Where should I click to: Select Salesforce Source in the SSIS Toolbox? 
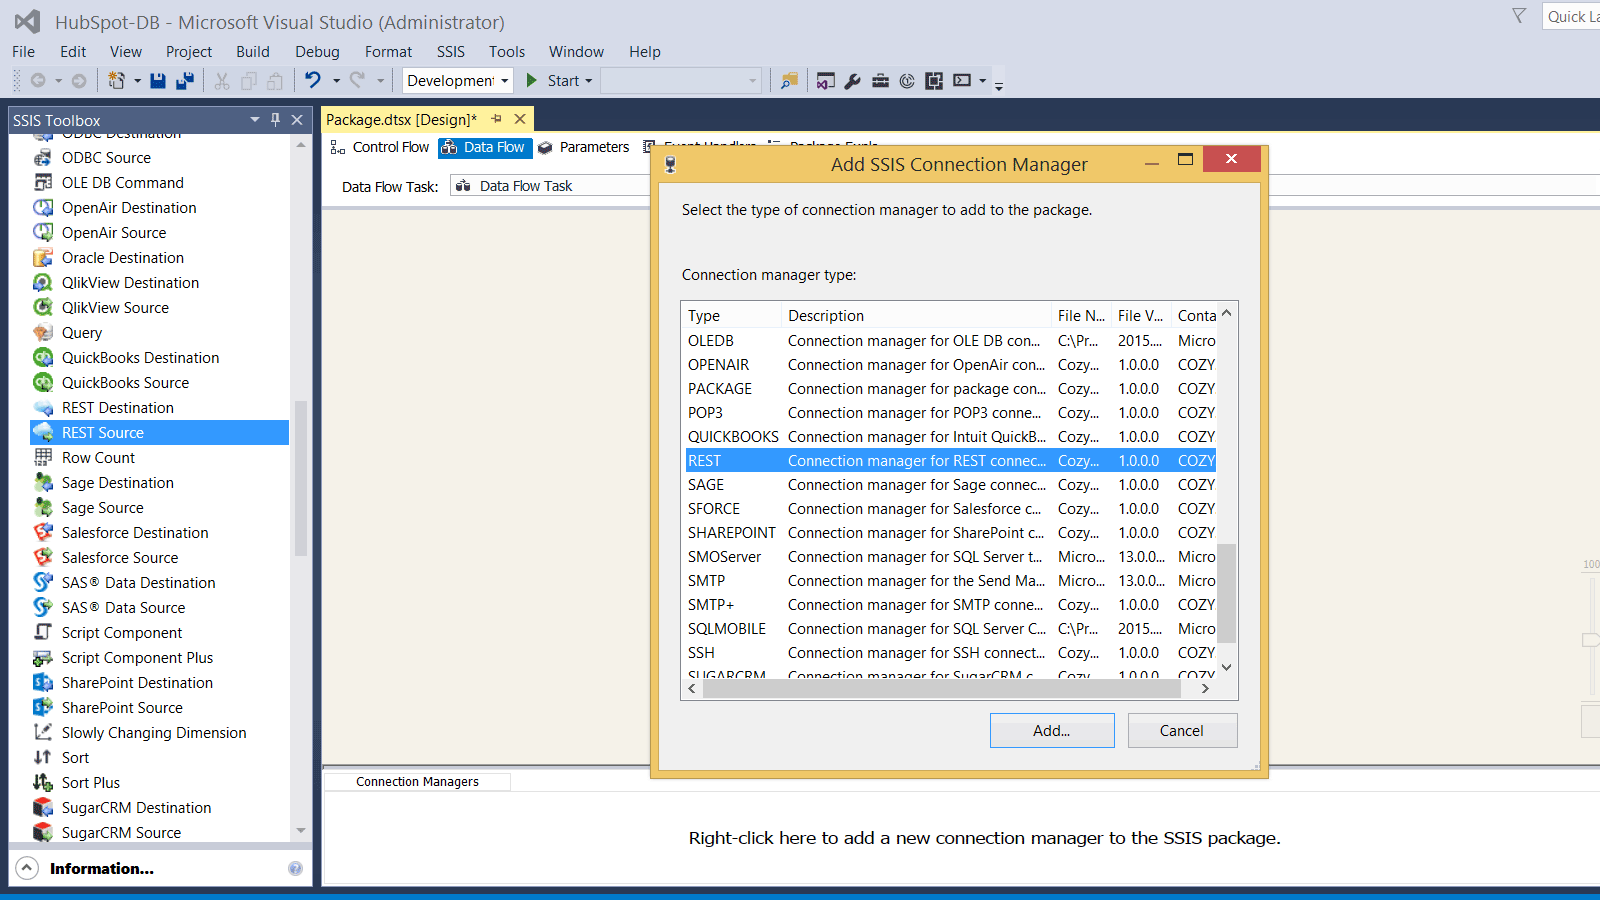tap(120, 558)
